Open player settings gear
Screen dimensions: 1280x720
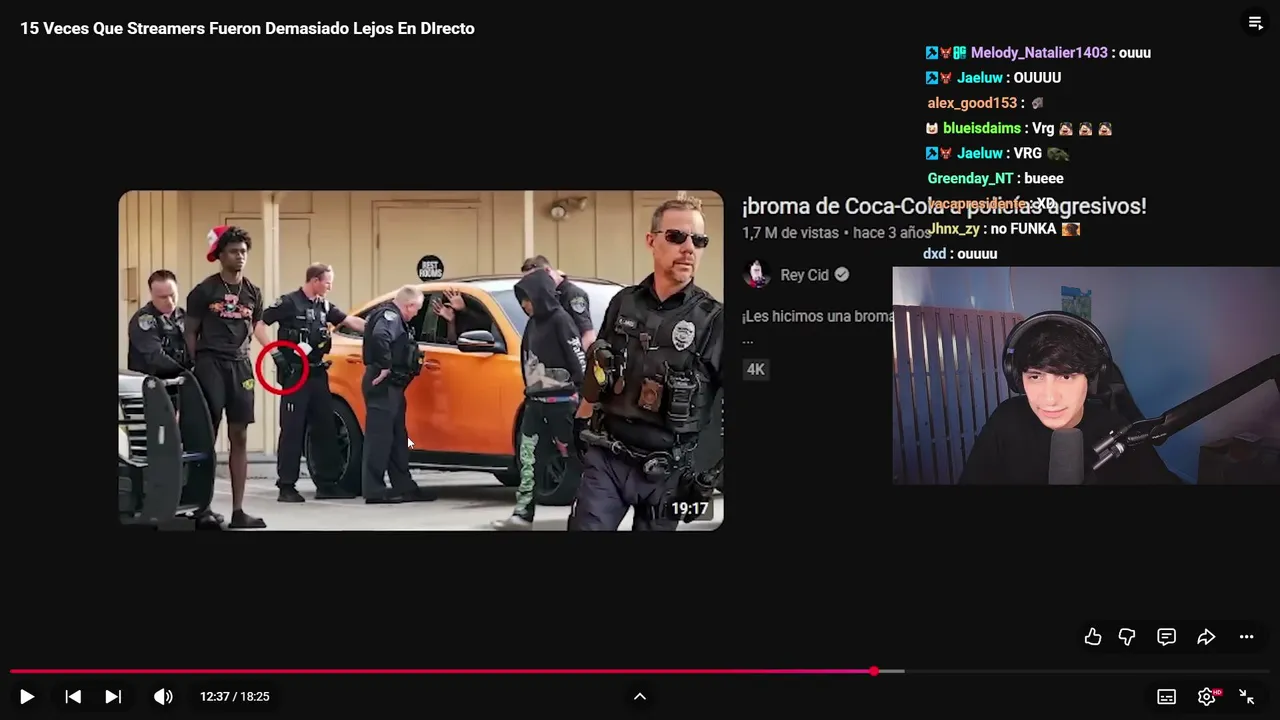(x=1207, y=697)
